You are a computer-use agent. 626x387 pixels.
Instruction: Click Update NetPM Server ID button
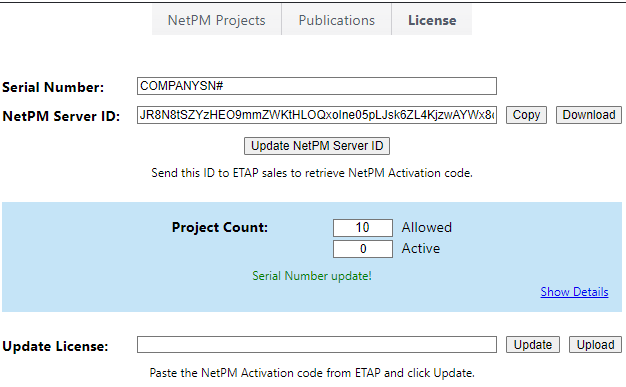[x=317, y=146]
